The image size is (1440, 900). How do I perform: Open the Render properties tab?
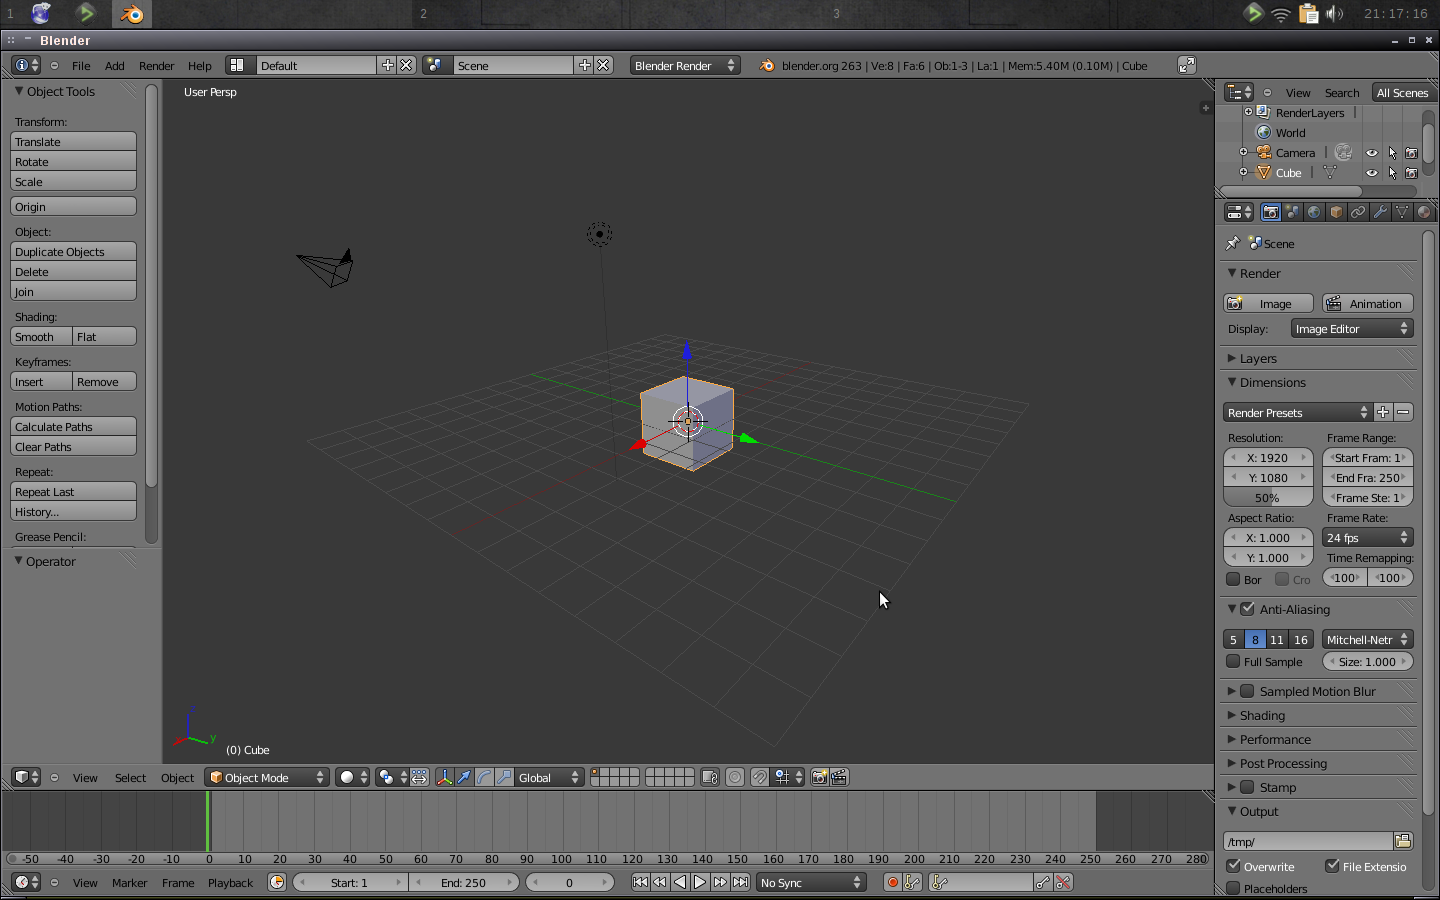(x=1270, y=211)
